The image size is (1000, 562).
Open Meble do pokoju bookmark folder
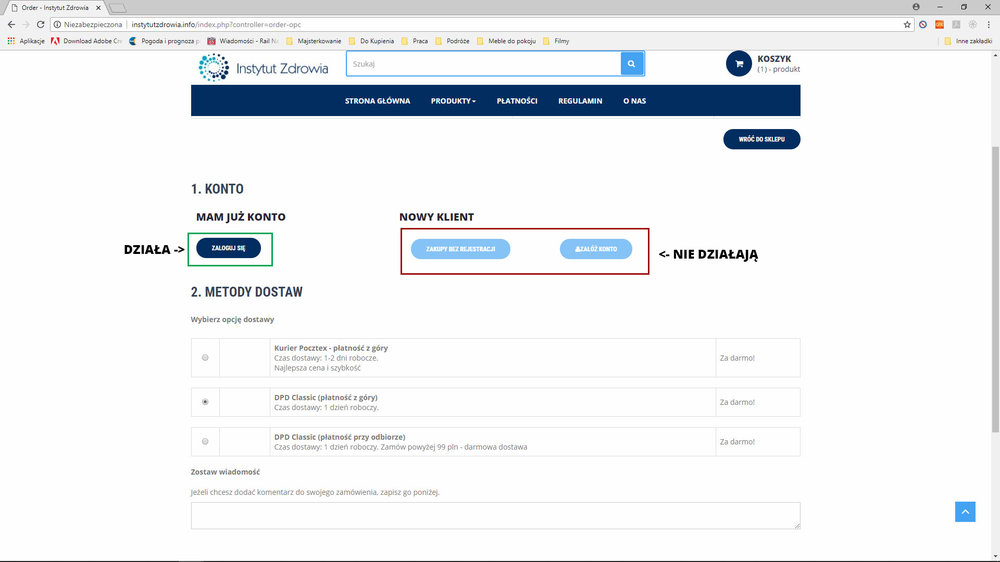tap(506, 41)
